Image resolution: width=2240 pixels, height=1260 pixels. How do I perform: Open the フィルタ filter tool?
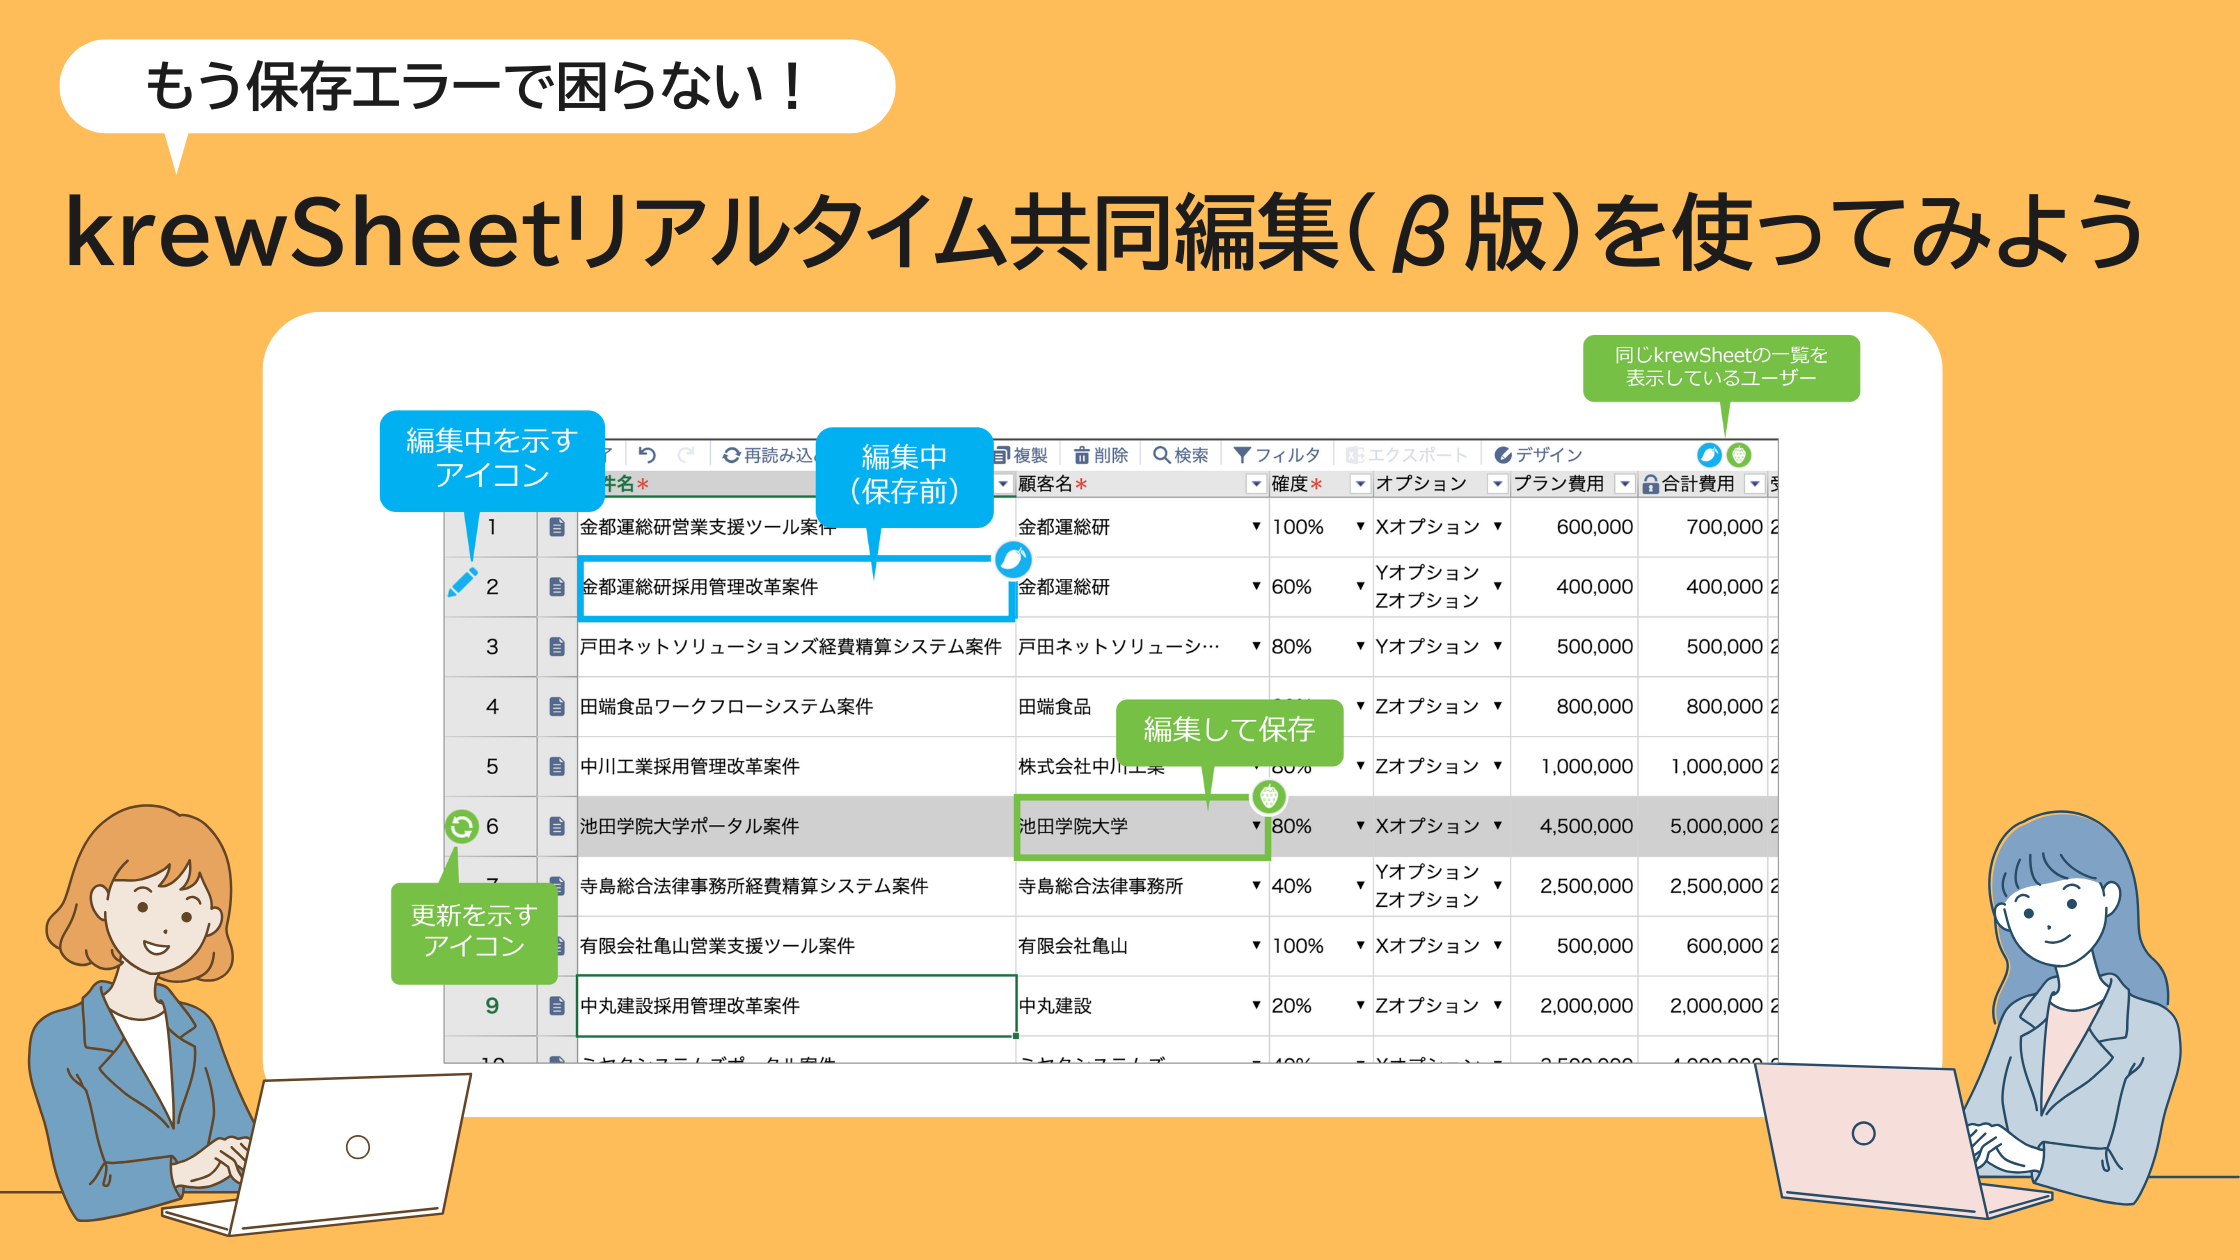(1277, 455)
